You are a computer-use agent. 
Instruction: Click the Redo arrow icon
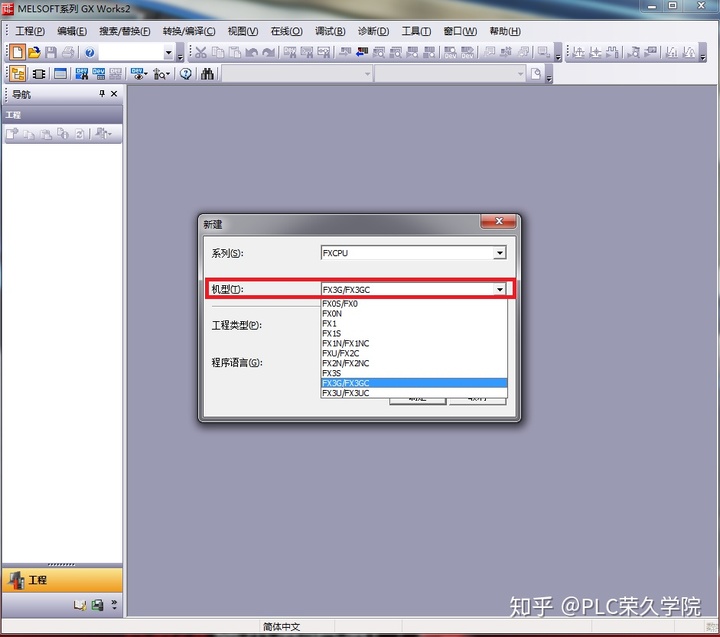pos(268,52)
